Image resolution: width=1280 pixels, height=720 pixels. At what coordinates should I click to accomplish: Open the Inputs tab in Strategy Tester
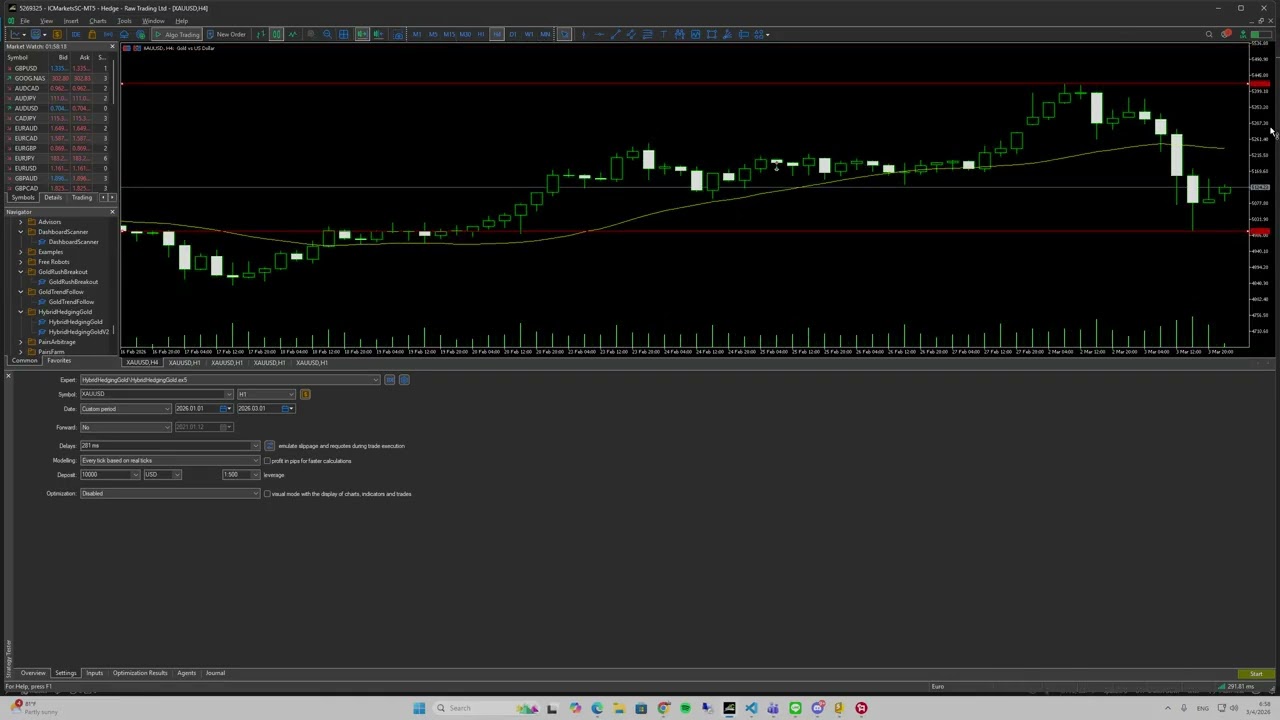pos(94,673)
